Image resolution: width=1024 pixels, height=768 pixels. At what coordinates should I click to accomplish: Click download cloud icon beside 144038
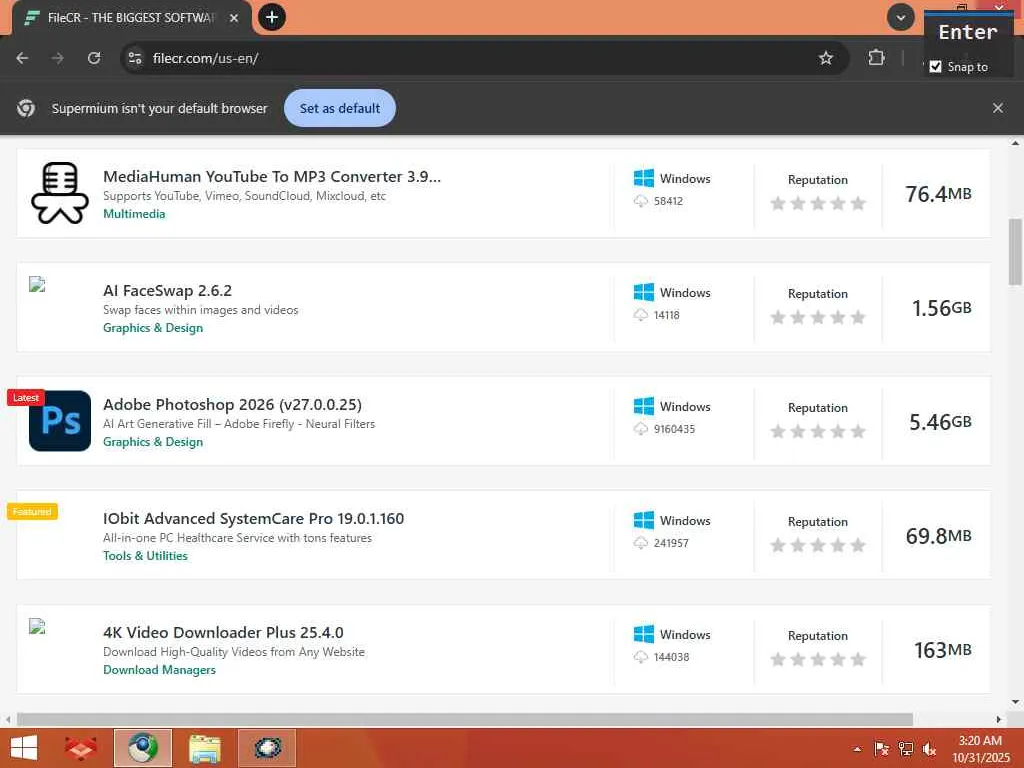pyautogui.click(x=641, y=657)
